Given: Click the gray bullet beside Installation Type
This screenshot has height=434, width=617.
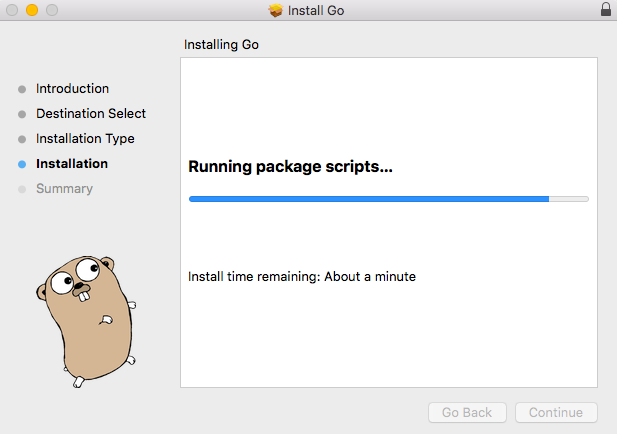Looking at the screenshot, I should click(22, 139).
